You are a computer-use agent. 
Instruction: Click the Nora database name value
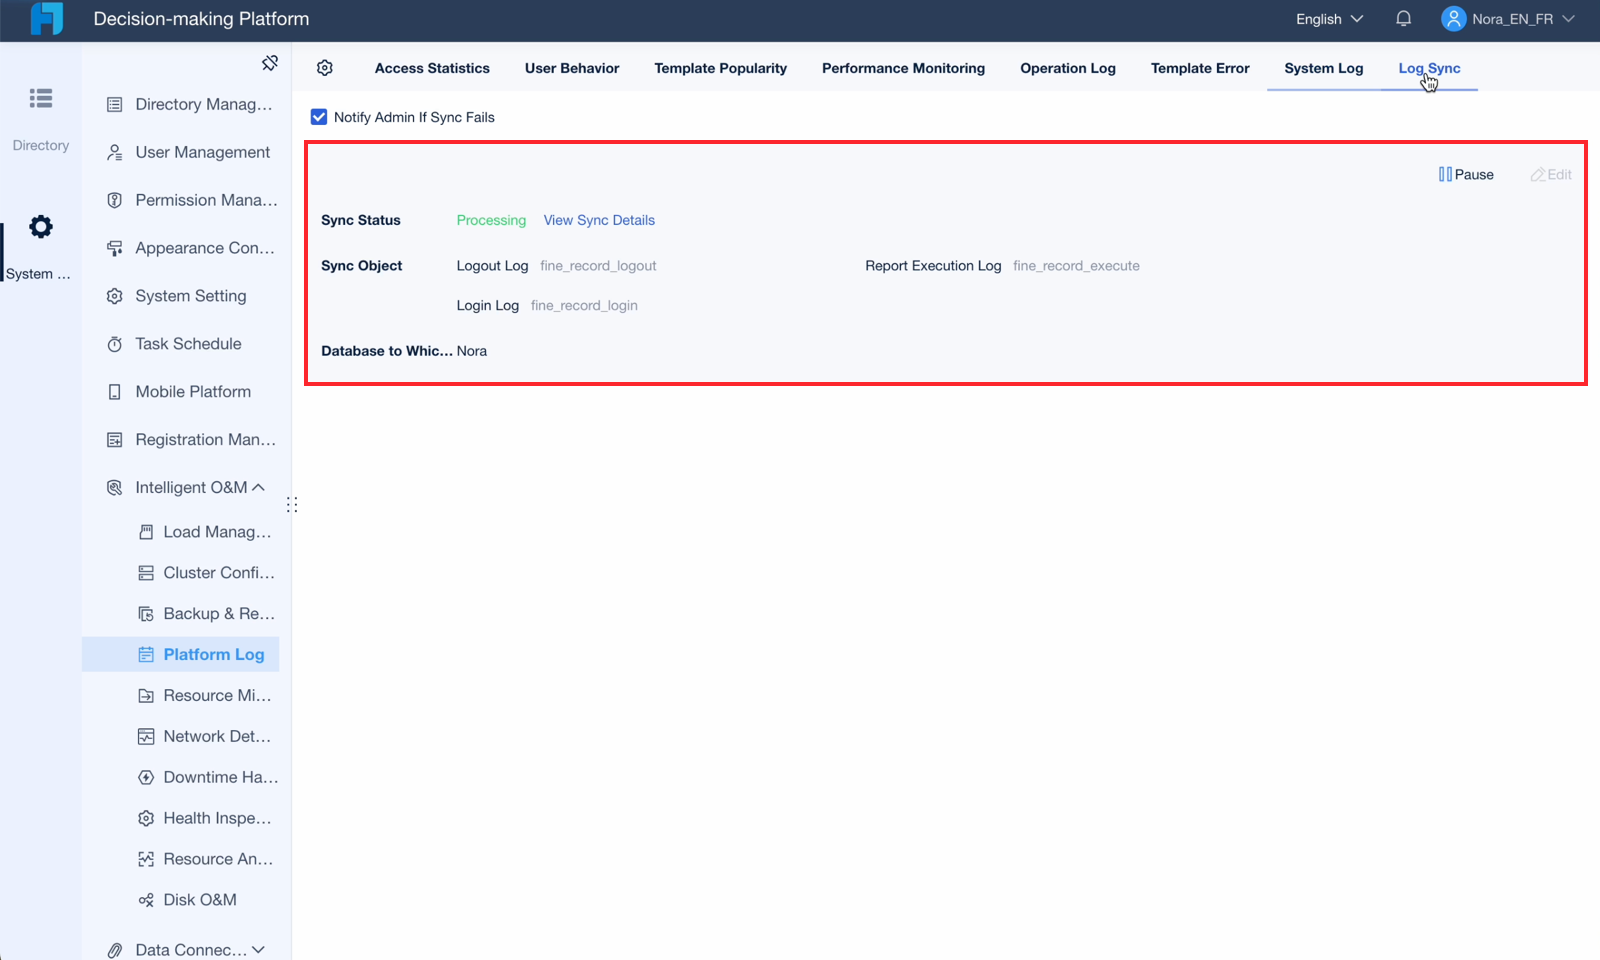tap(472, 351)
